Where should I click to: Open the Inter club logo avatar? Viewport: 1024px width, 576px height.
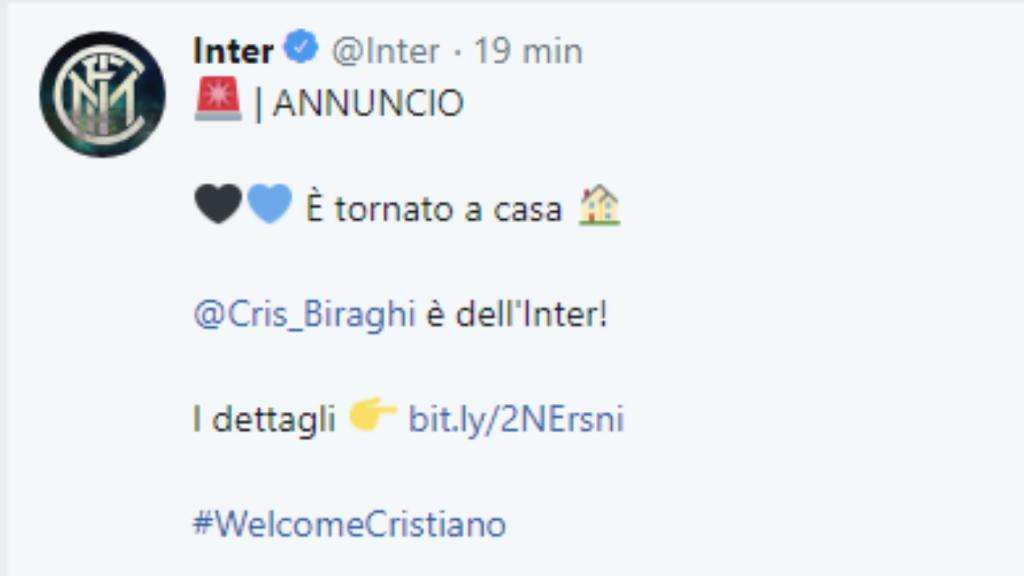pyautogui.click(x=103, y=95)
